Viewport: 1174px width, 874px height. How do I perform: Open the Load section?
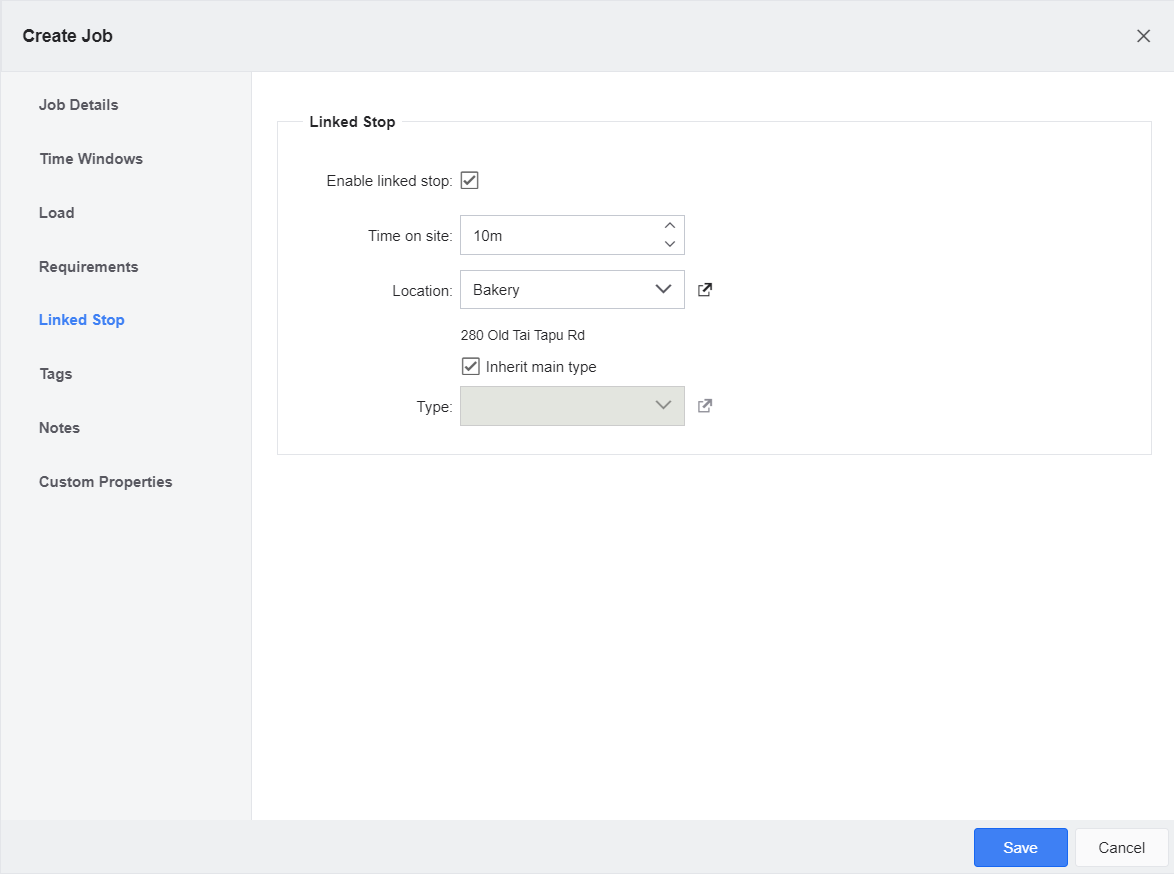pyautogui.click(x=56, y=213)
